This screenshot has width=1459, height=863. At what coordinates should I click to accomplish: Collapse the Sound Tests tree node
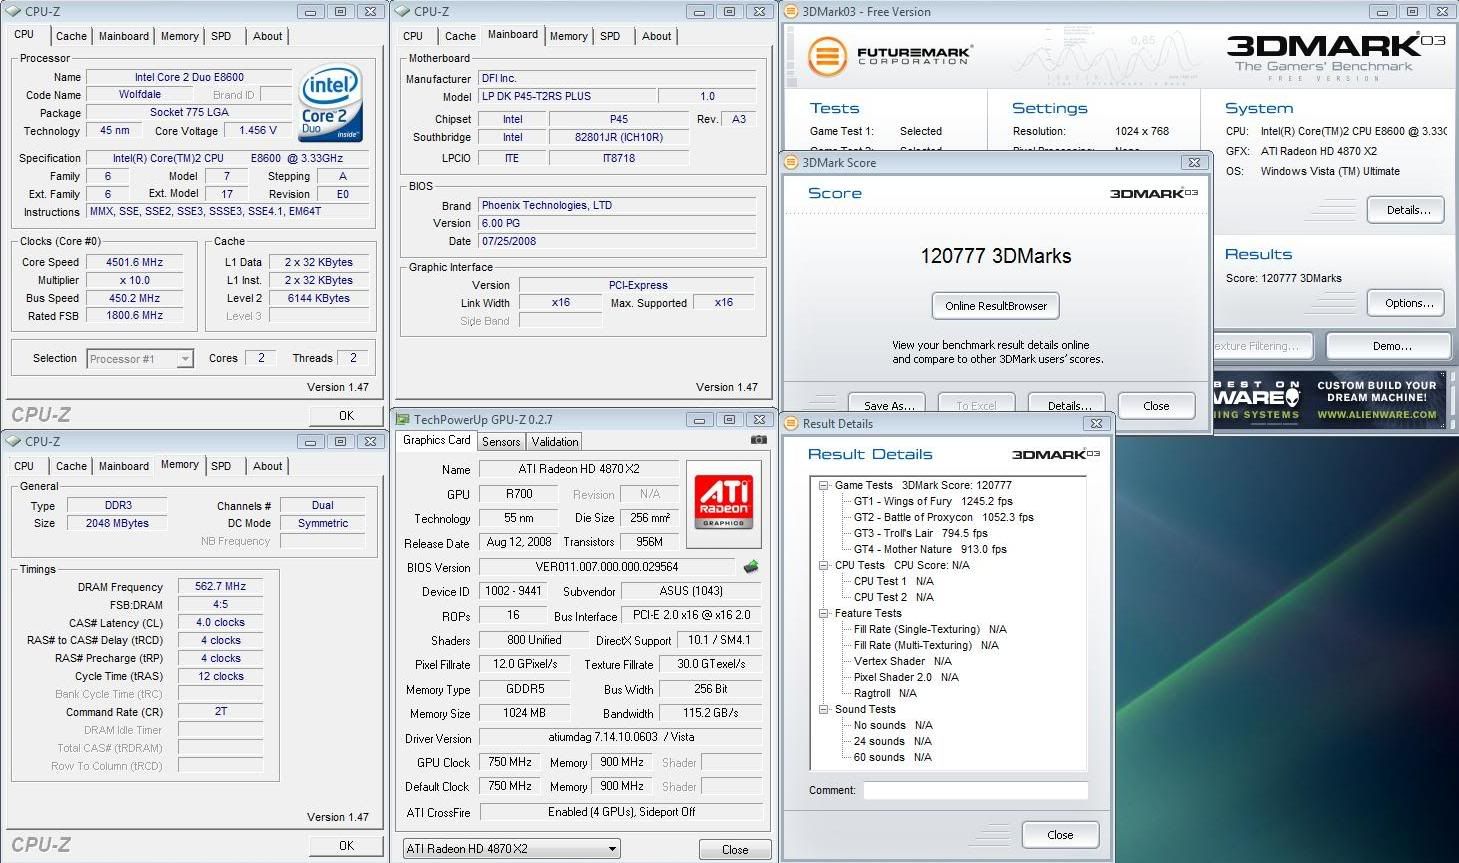pyautogui.click(x=824, y=709)
